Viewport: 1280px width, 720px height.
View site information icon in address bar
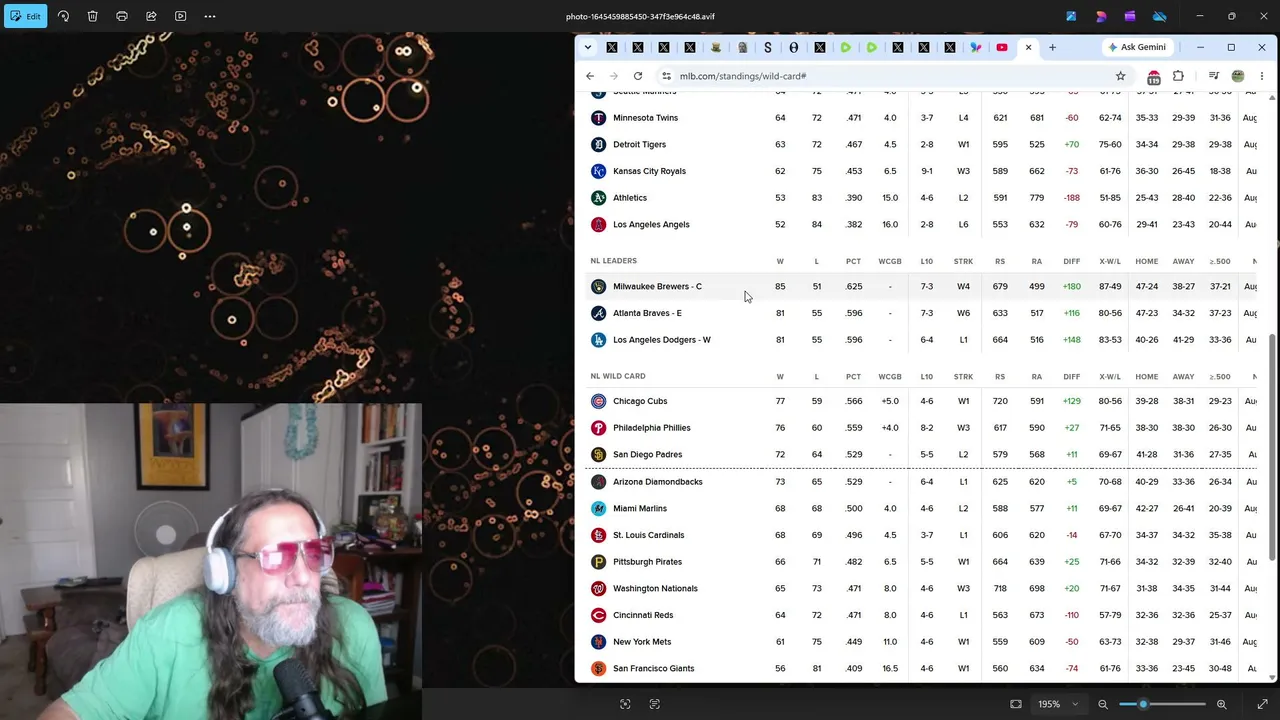click(x=666, y=76)
